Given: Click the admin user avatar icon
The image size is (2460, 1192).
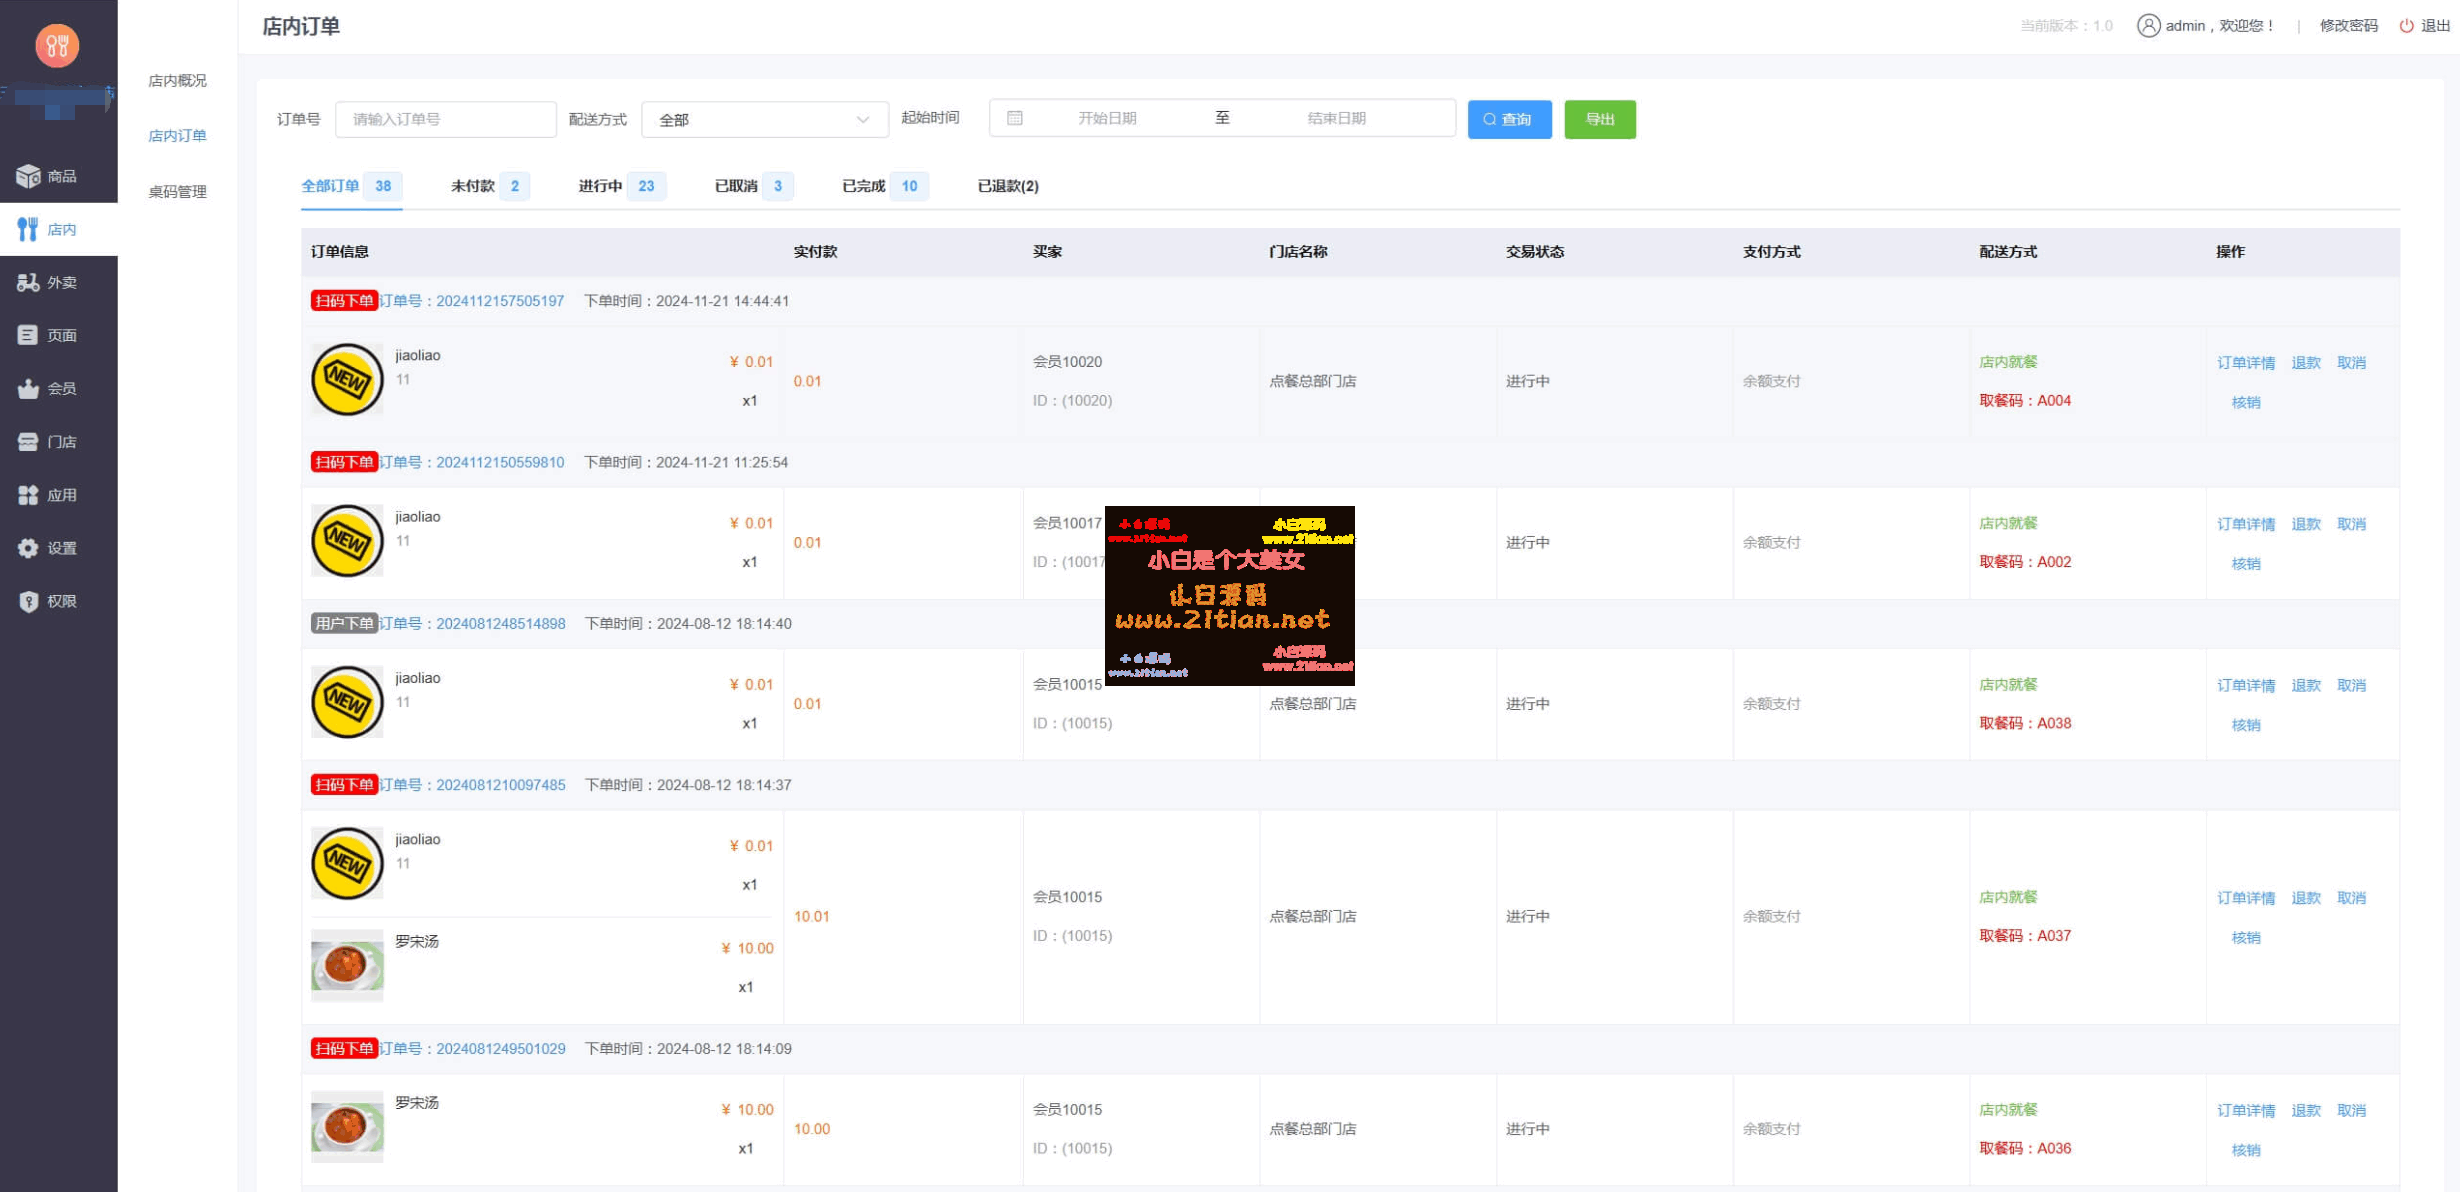Looking at the screenshot, I should click(2148, 26).
